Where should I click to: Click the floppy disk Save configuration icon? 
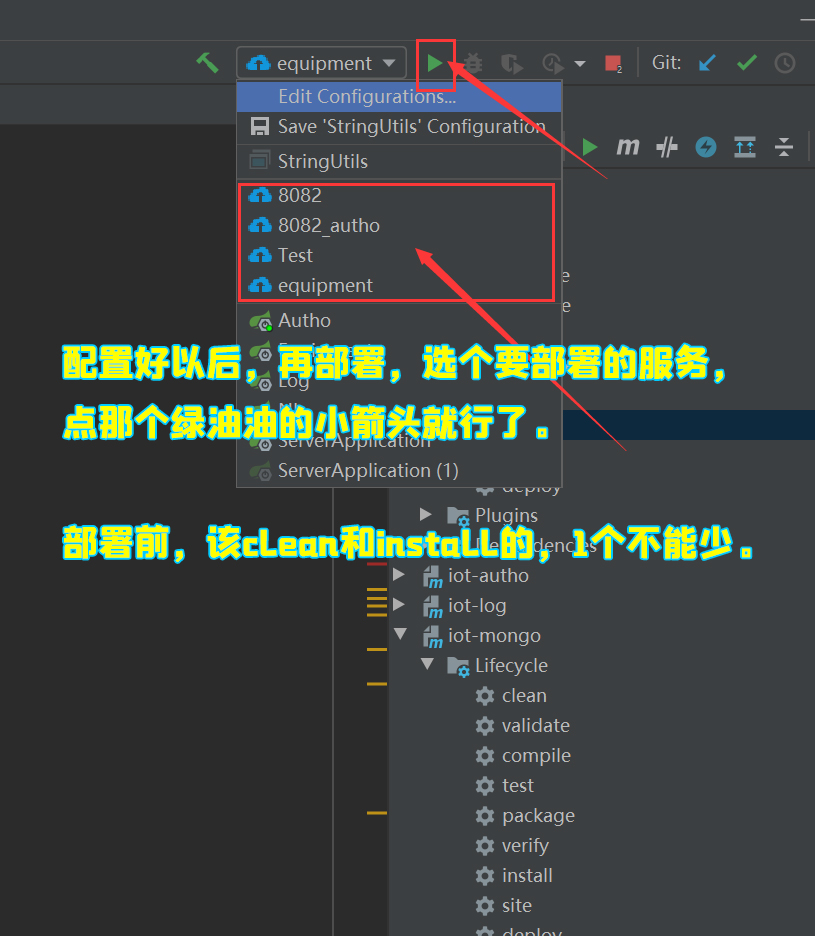[x=260, y=127]
